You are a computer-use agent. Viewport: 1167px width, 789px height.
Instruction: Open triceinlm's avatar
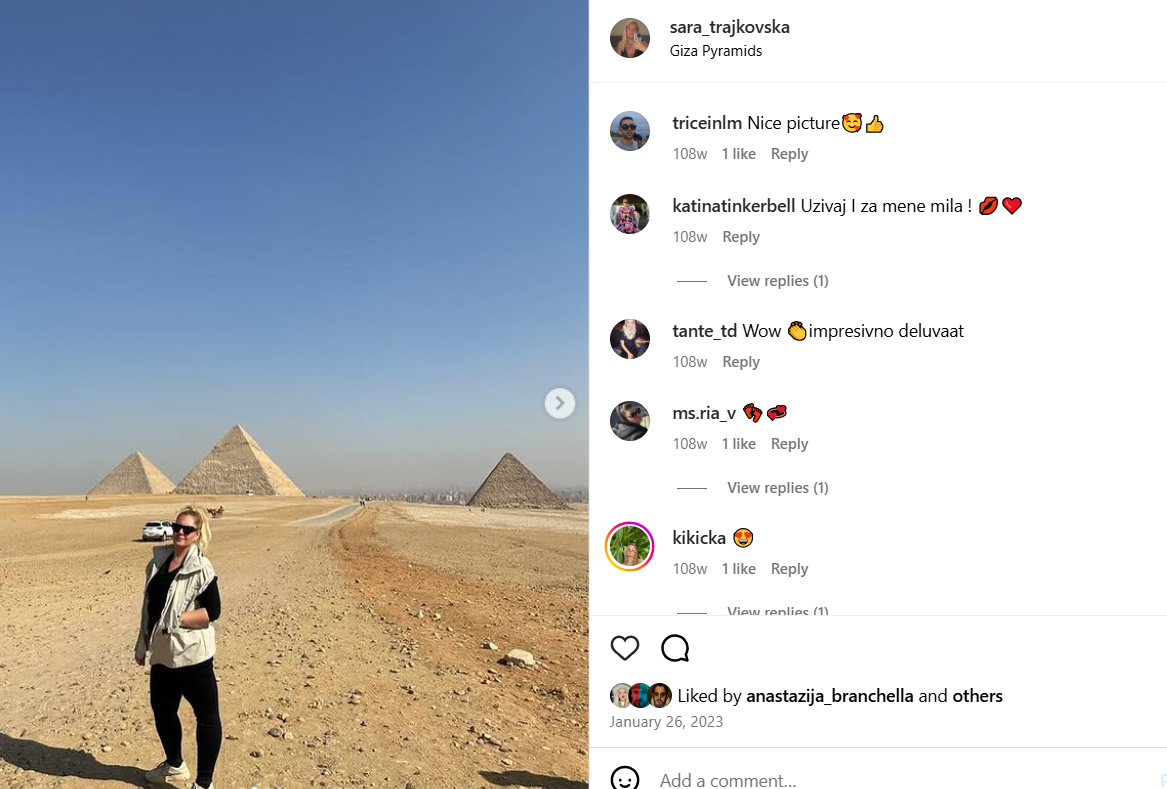pos(630,131)
